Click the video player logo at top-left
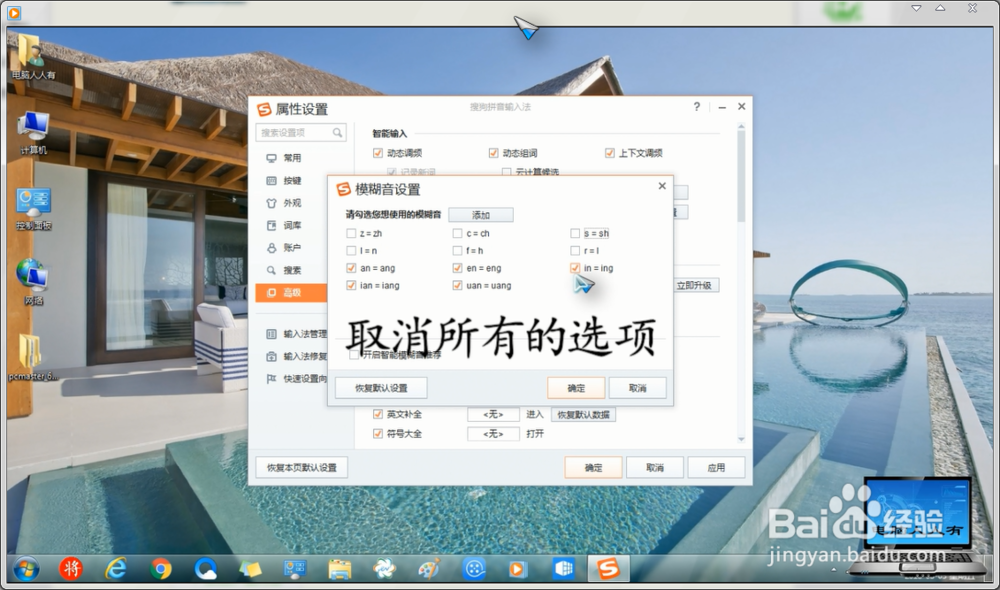This screenshot has width=1000, height=590. (x=13, y=12)
